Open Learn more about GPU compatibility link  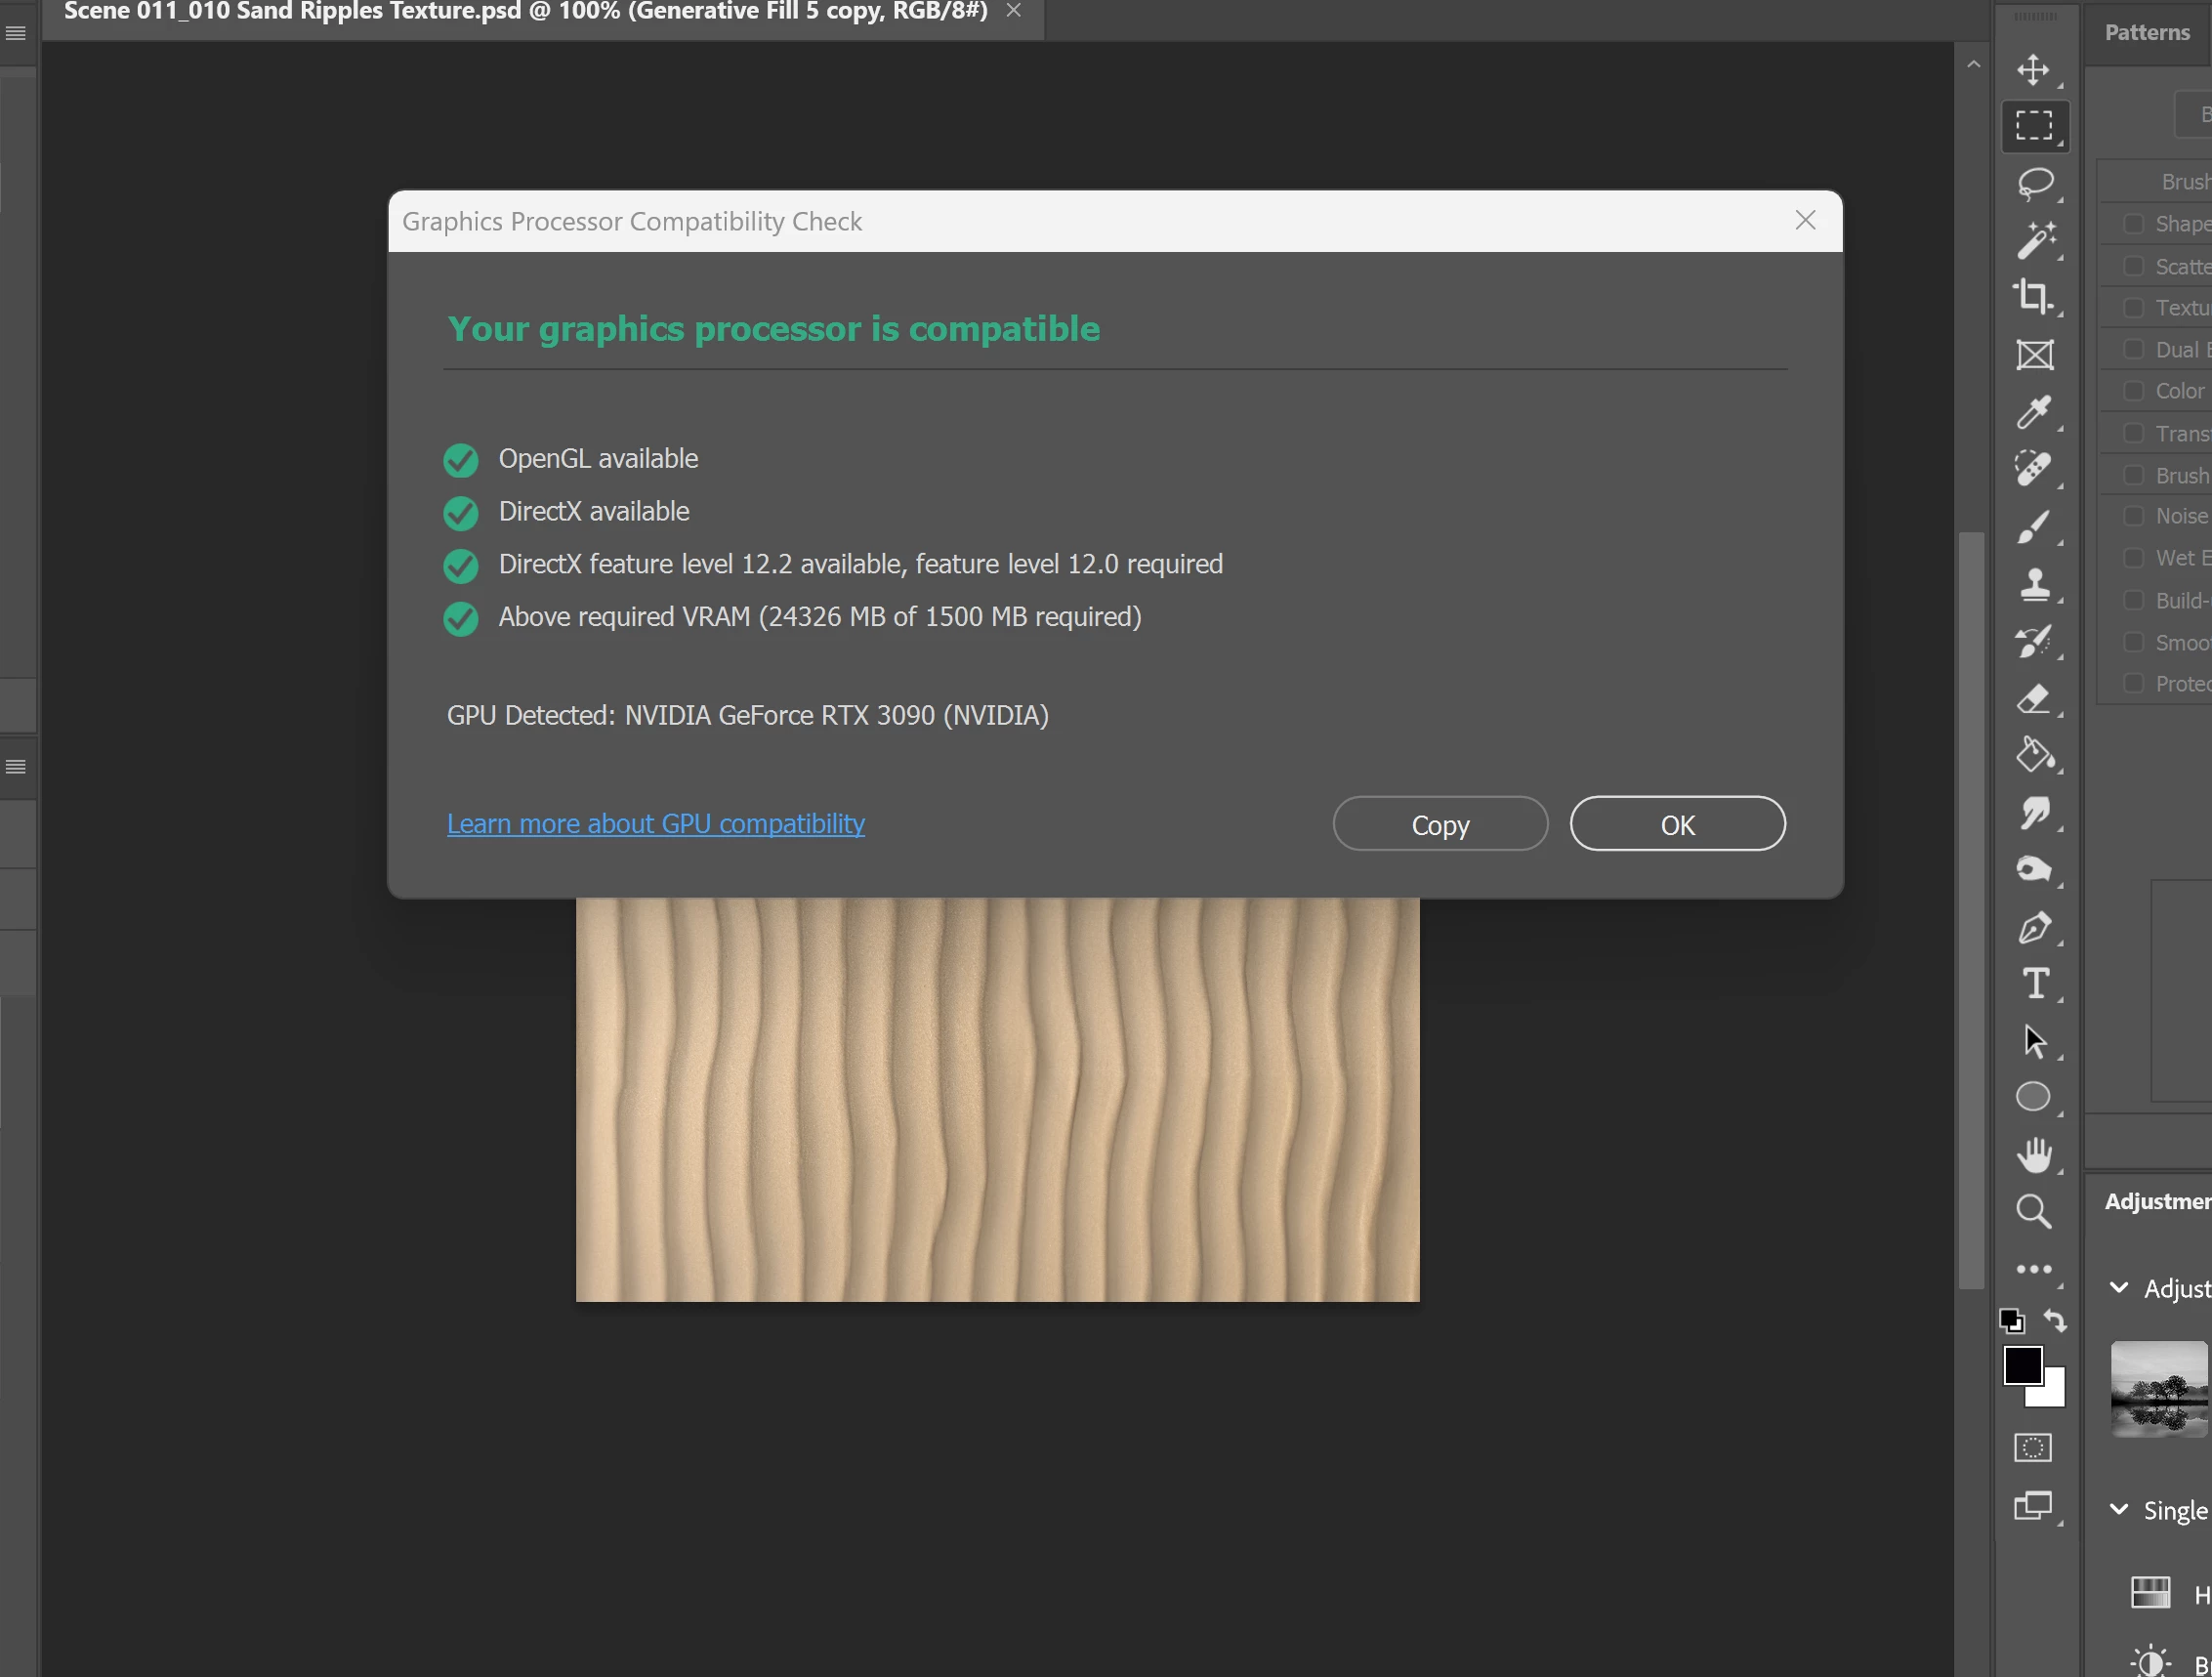click(x=655, y=824)
